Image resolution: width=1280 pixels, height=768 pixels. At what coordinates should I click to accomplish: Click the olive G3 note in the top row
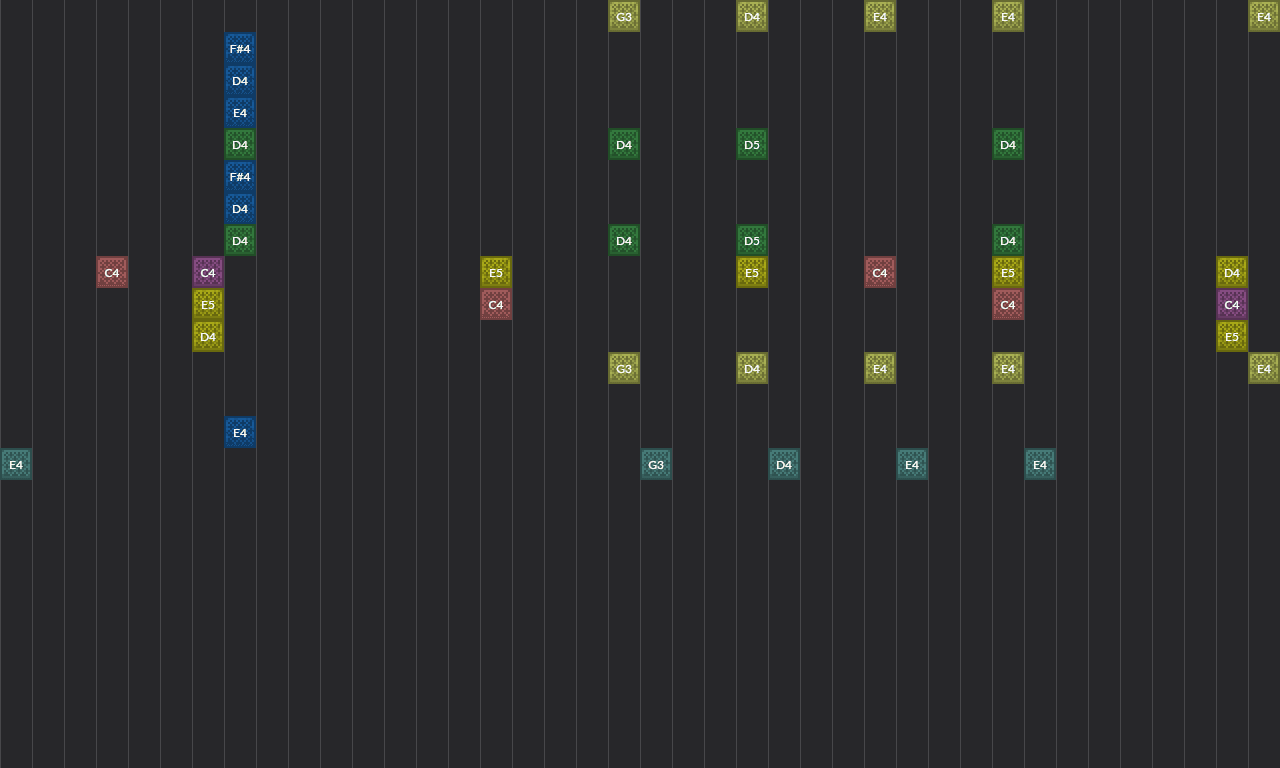(x=624, y=16)
